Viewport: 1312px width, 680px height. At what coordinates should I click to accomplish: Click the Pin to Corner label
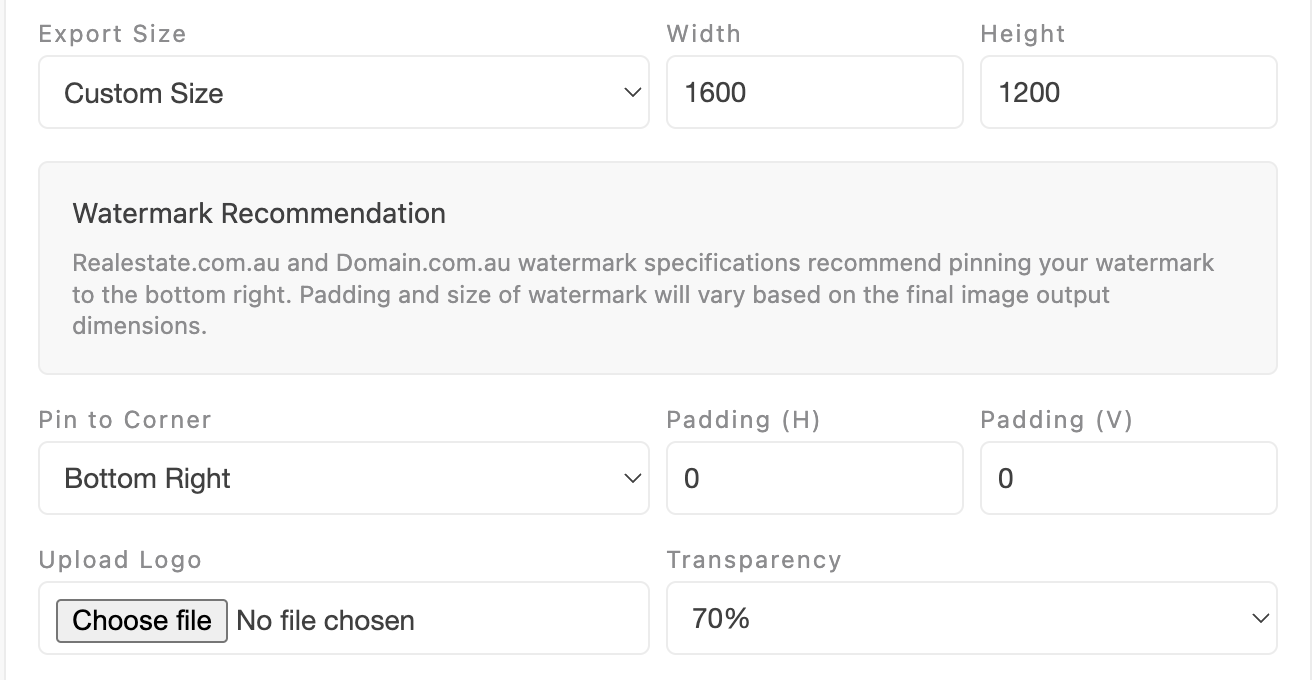tap(125, 420)
